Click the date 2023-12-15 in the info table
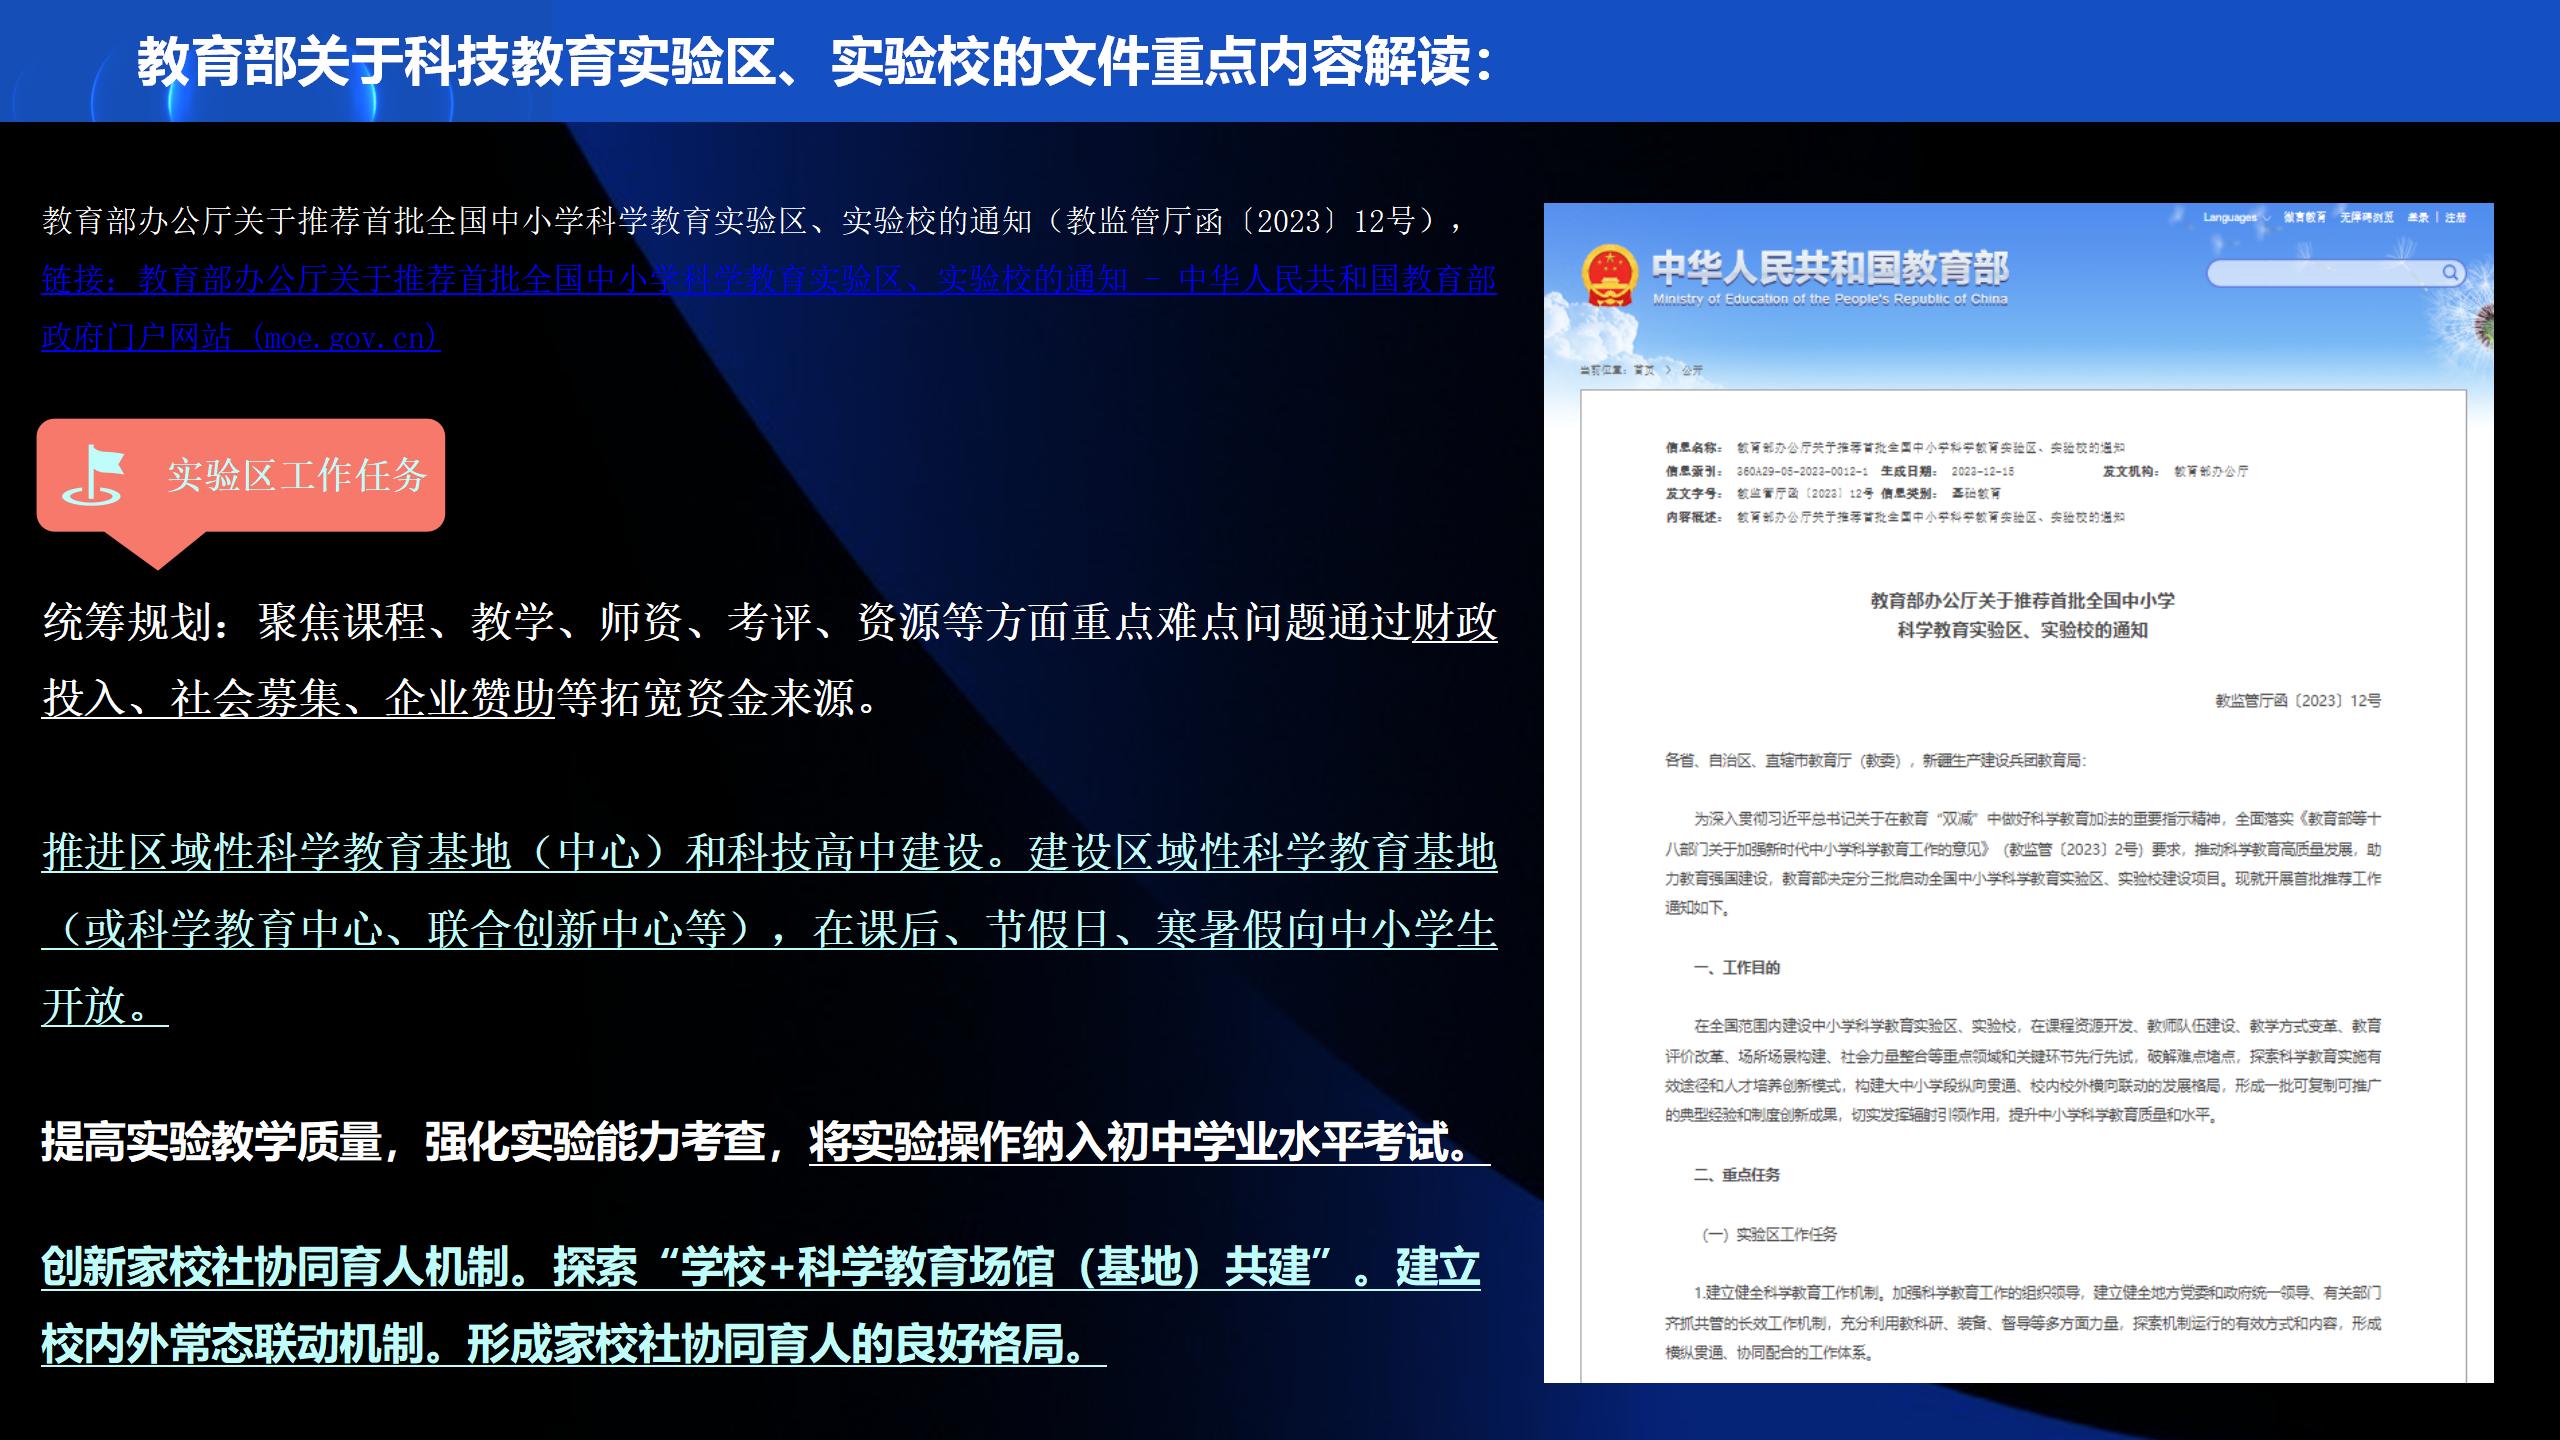 [x=1982, y=471]
